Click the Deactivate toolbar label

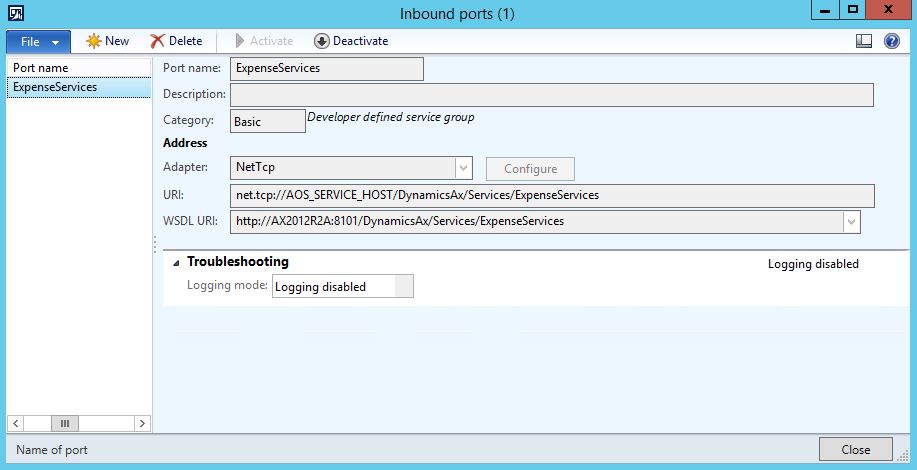360,41
